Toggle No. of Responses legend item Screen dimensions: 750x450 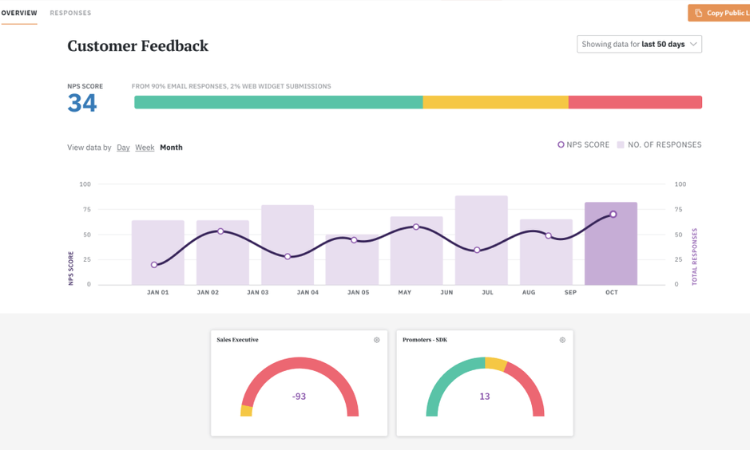659,144
